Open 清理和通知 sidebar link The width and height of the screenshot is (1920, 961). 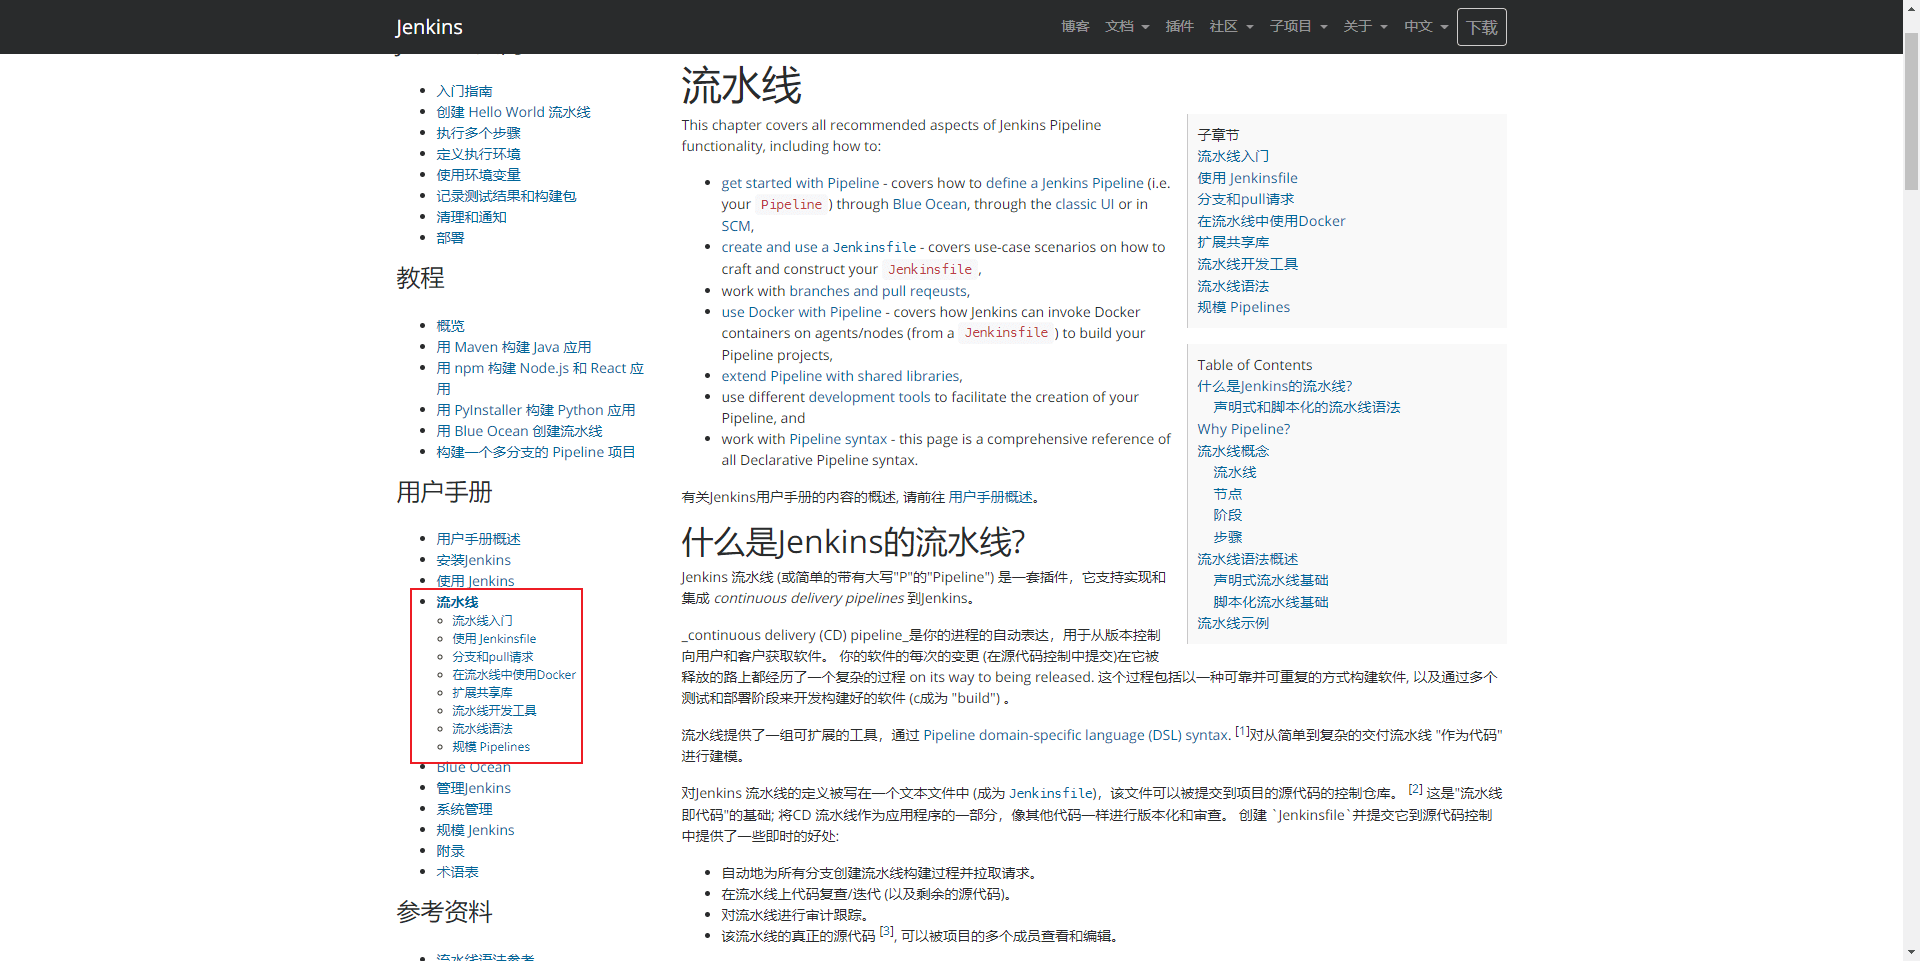pyautogui.click(x=471, y=217)
